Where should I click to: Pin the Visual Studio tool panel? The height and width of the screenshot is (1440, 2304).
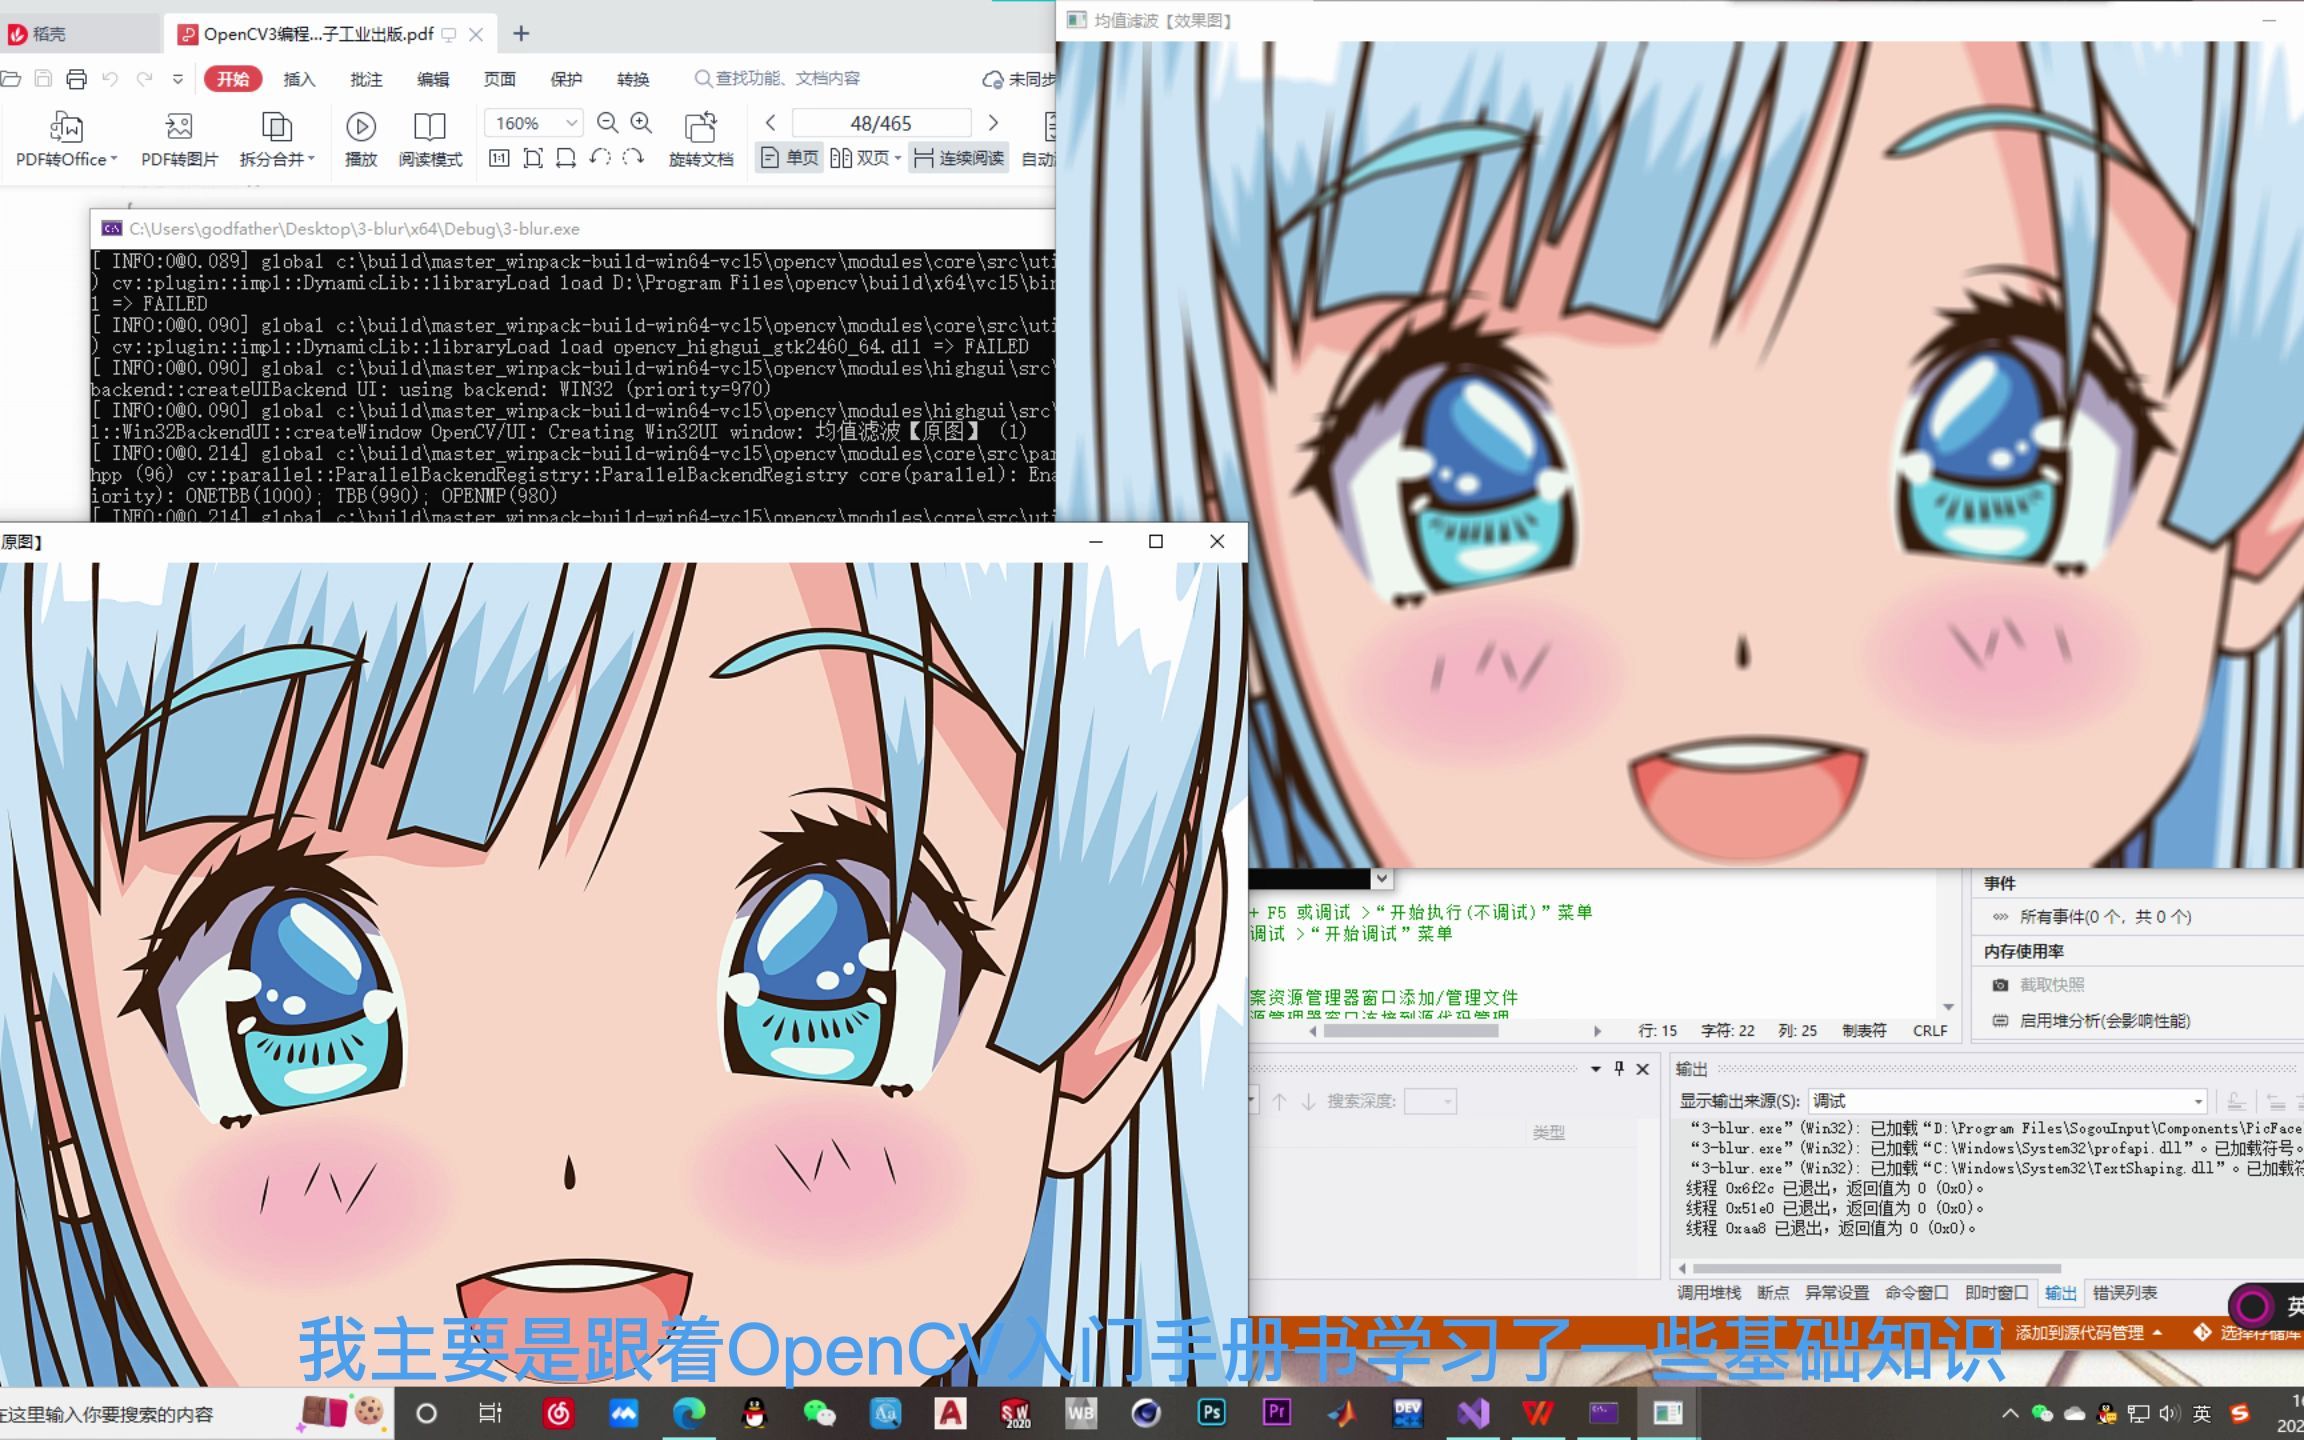click(1619, 1068)
